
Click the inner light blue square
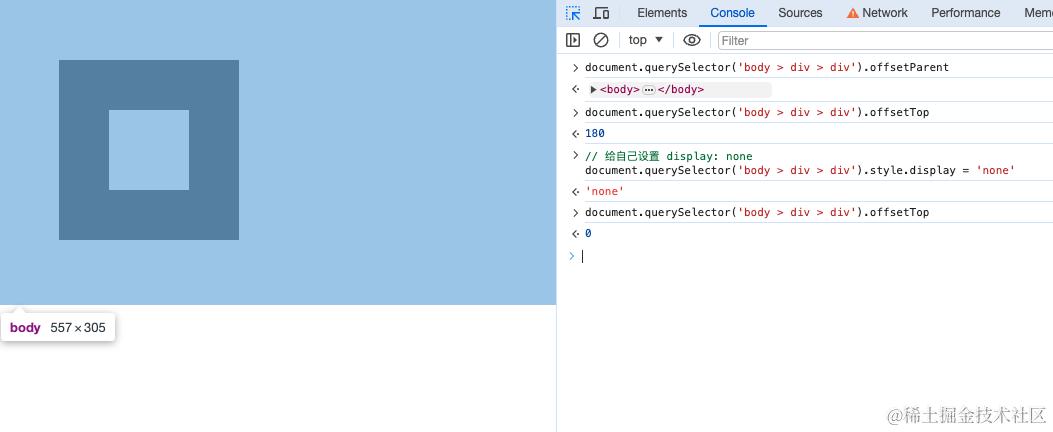coord(148,150)
